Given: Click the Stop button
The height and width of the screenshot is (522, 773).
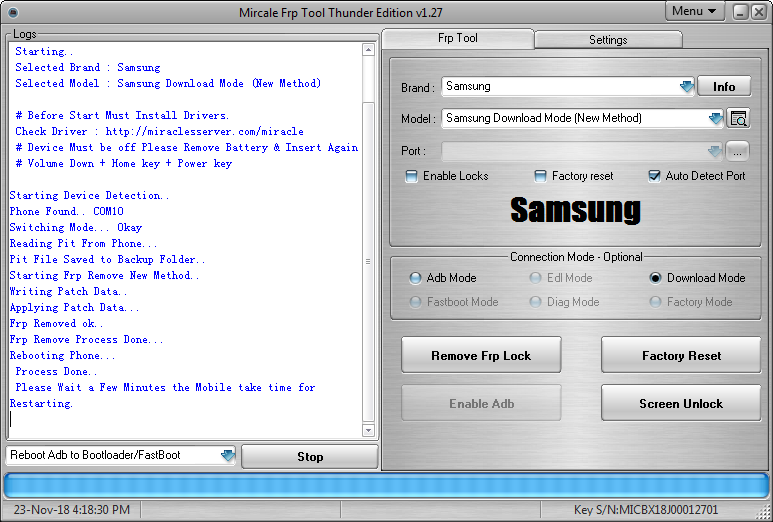Looking at the screenshot, I should (x=310, y=457).
